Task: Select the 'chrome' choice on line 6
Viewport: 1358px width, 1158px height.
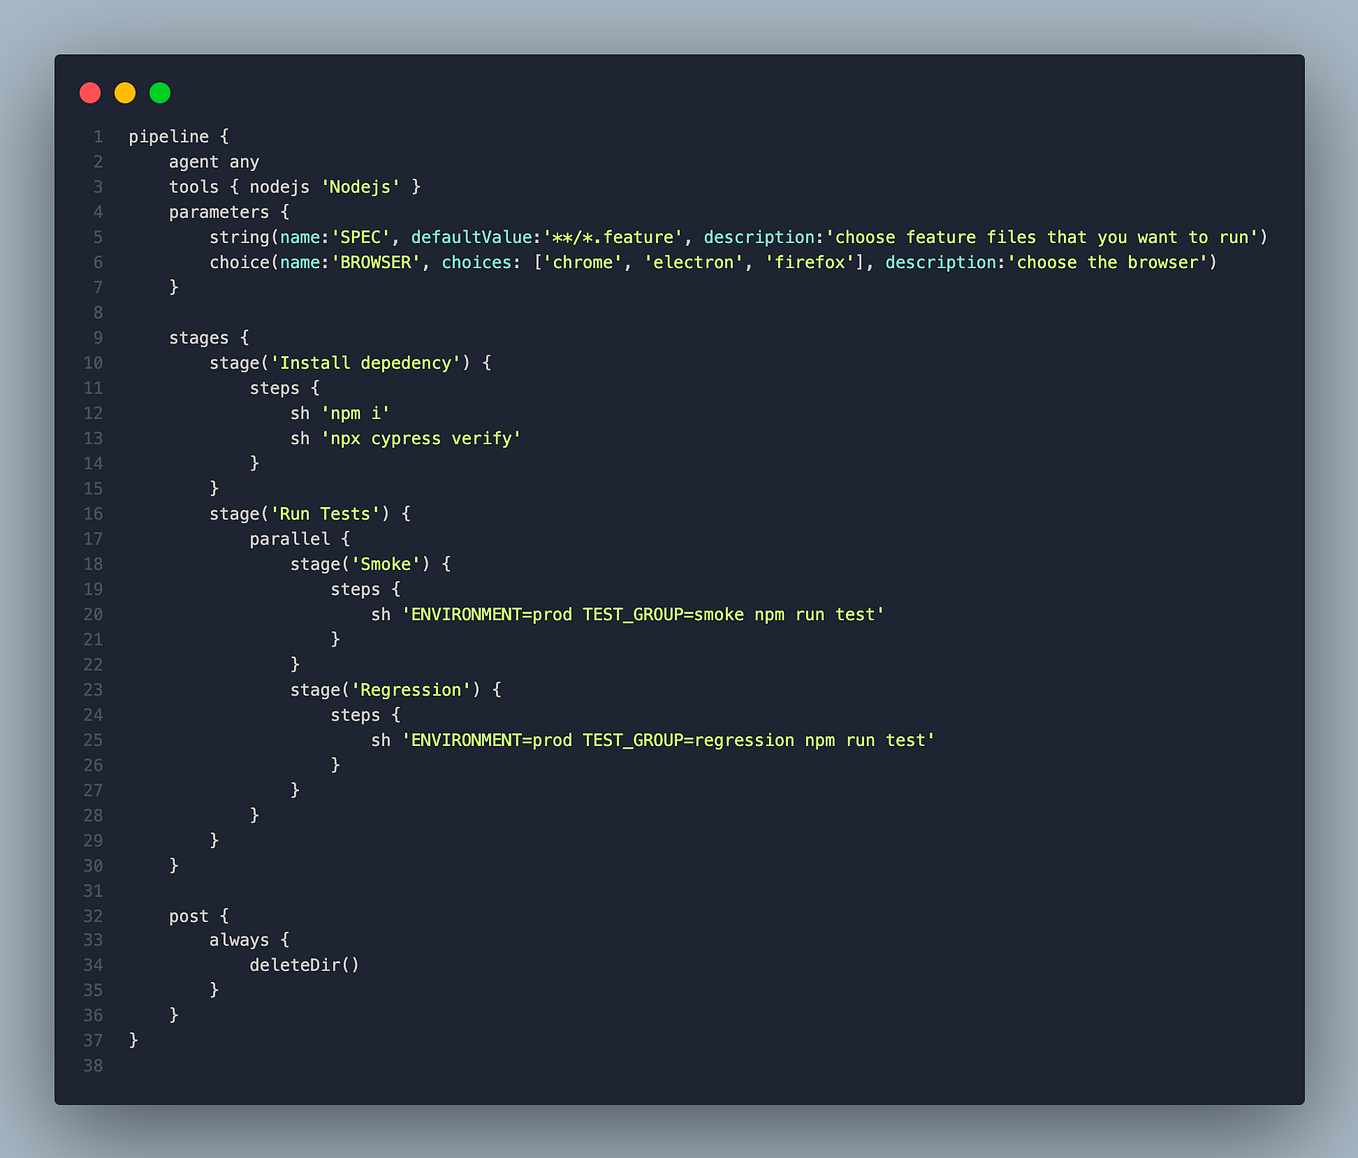Action: [x=583, y=262]
